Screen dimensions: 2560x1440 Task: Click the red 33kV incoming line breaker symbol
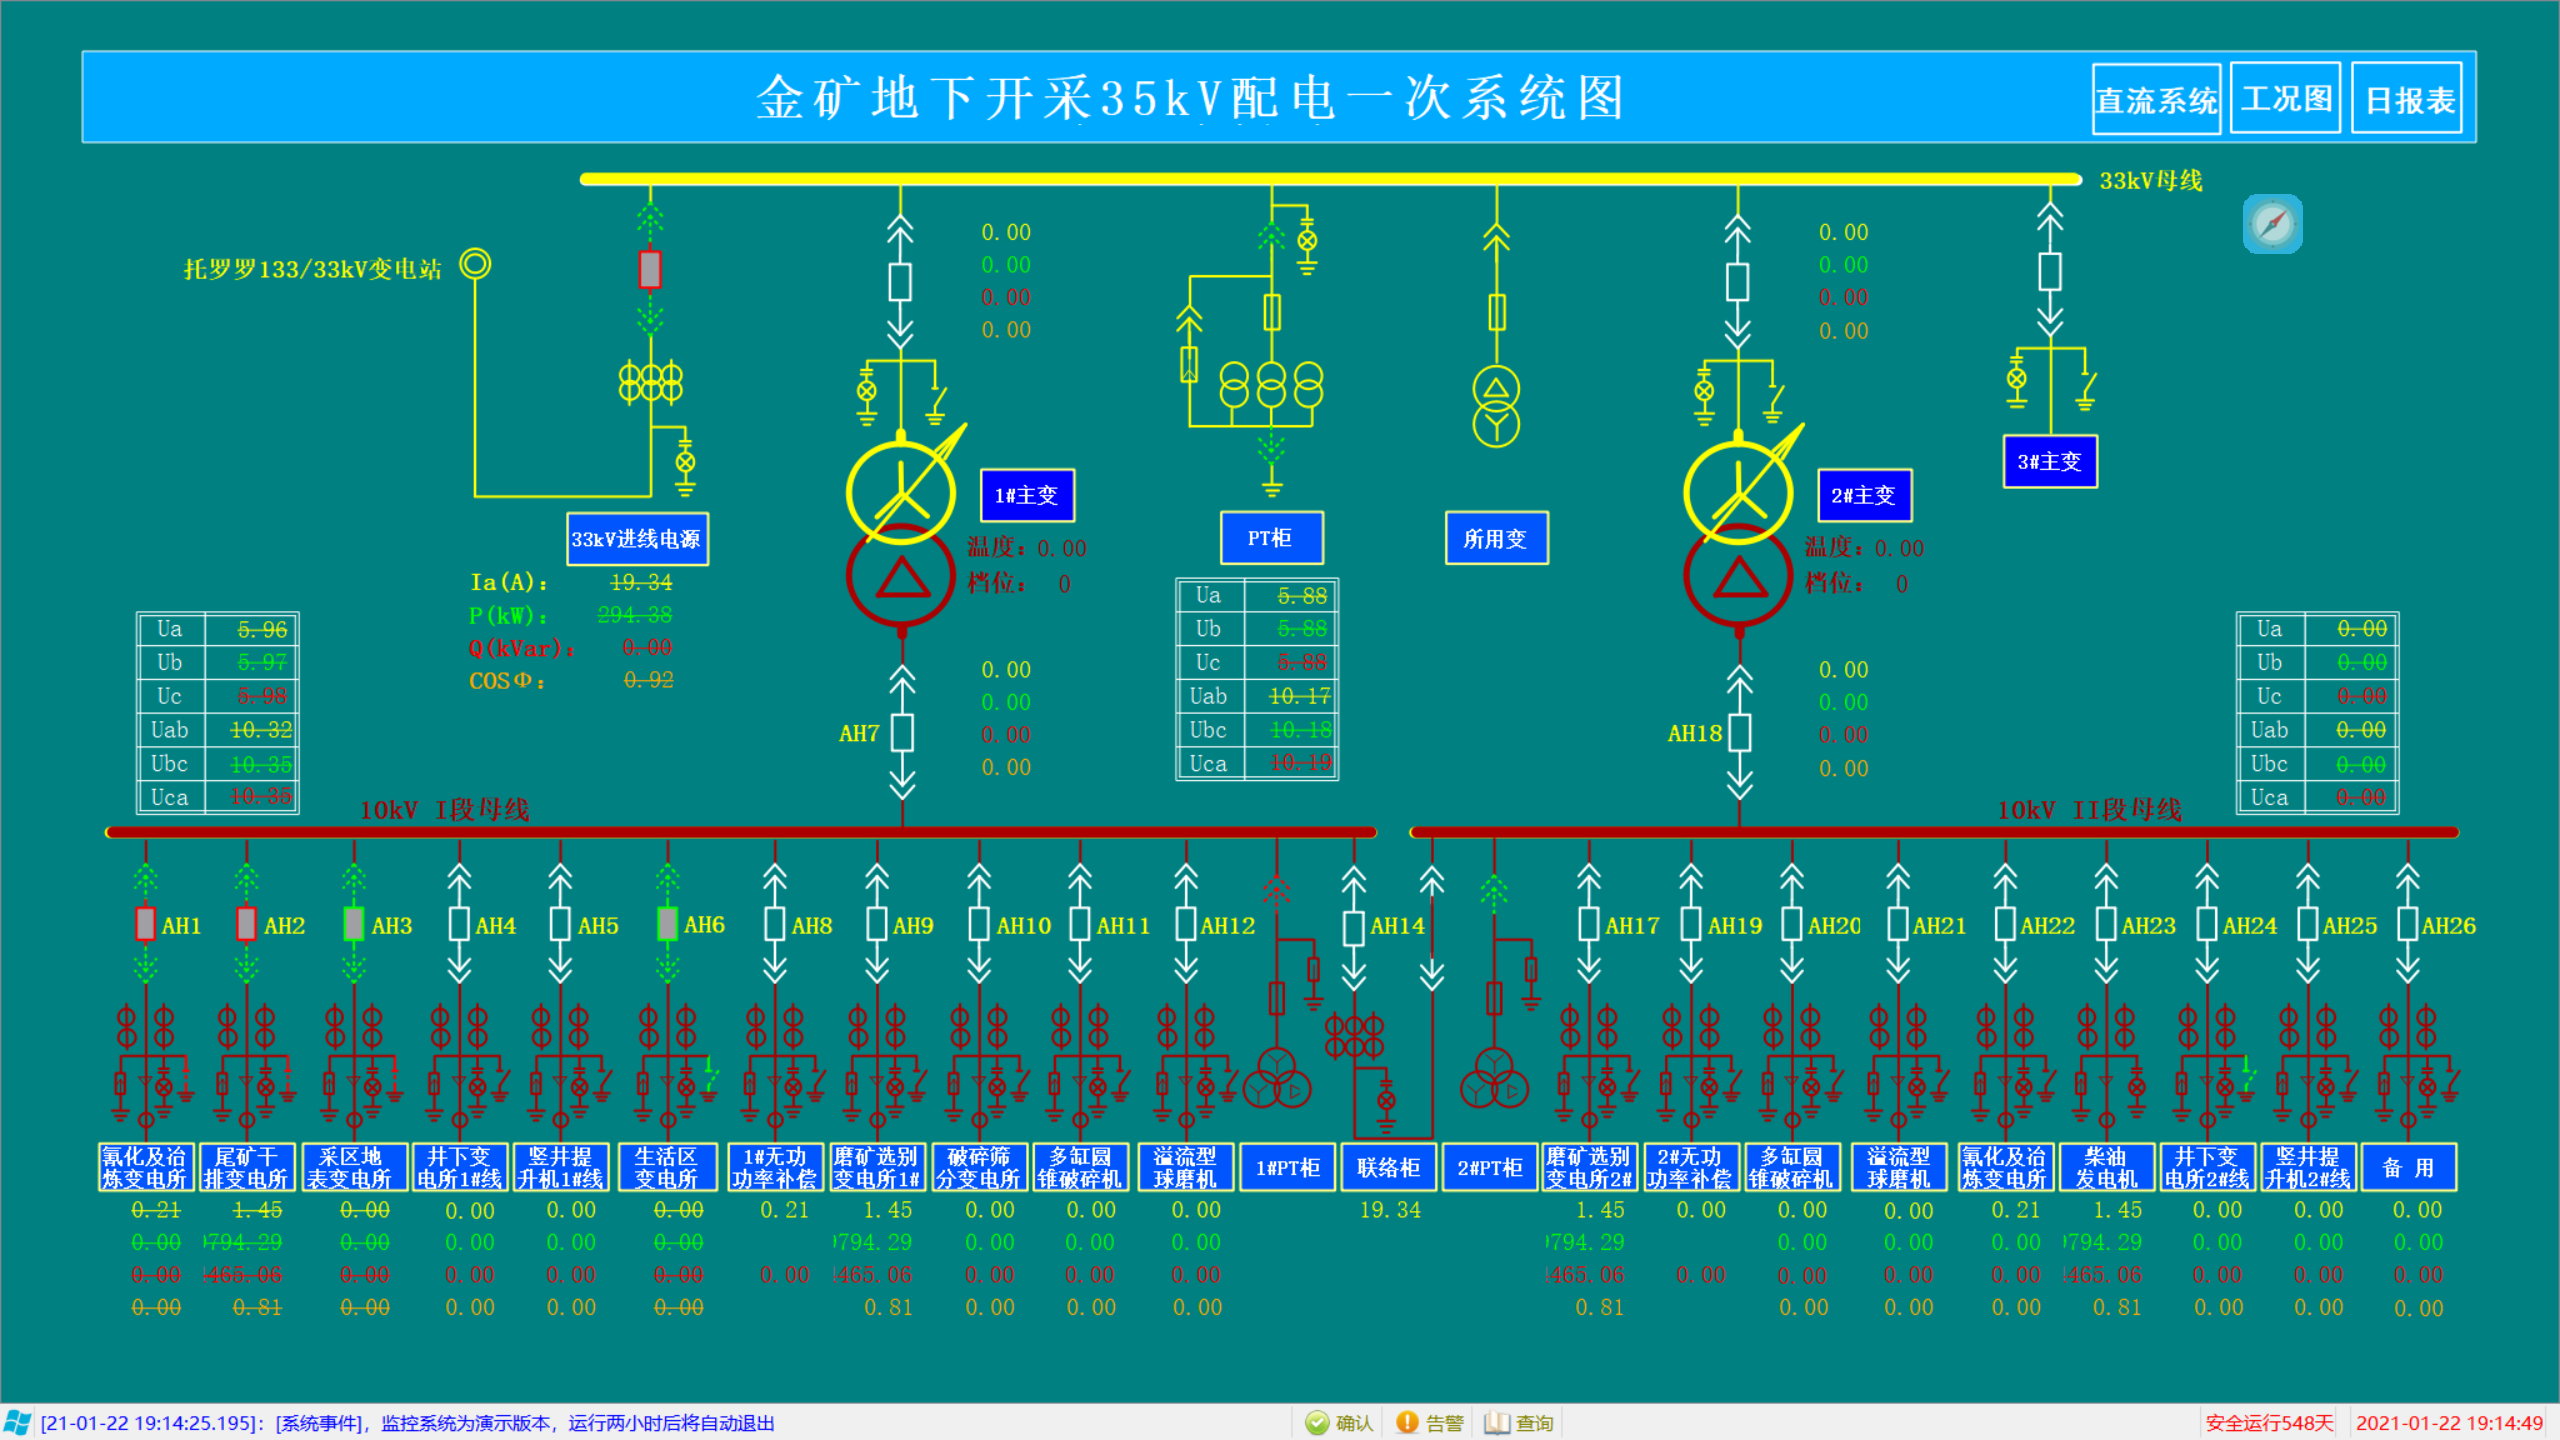pyautogui.click(x=648, y=268)
